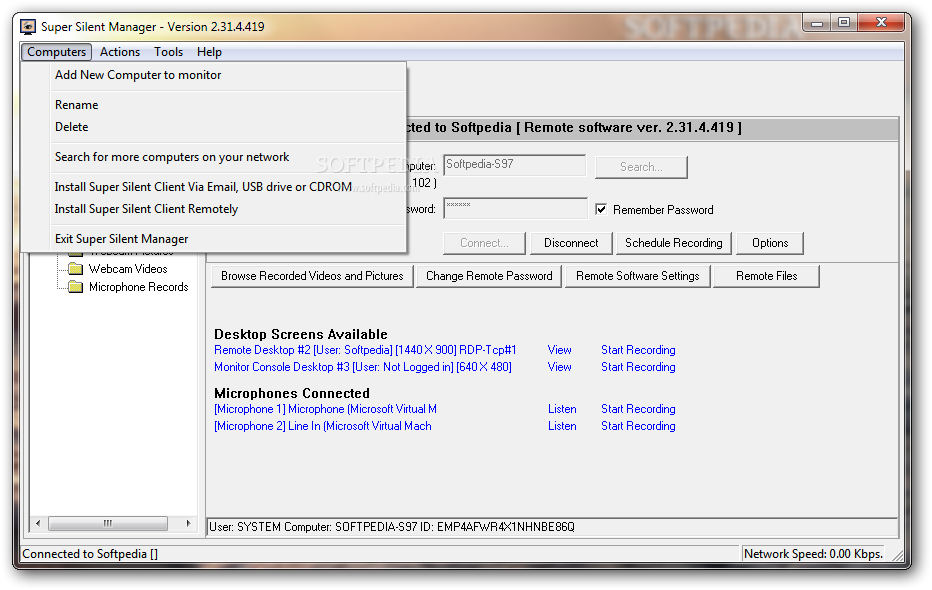Start Recording for Microphone 2 Line In

[x=638, y=426]
